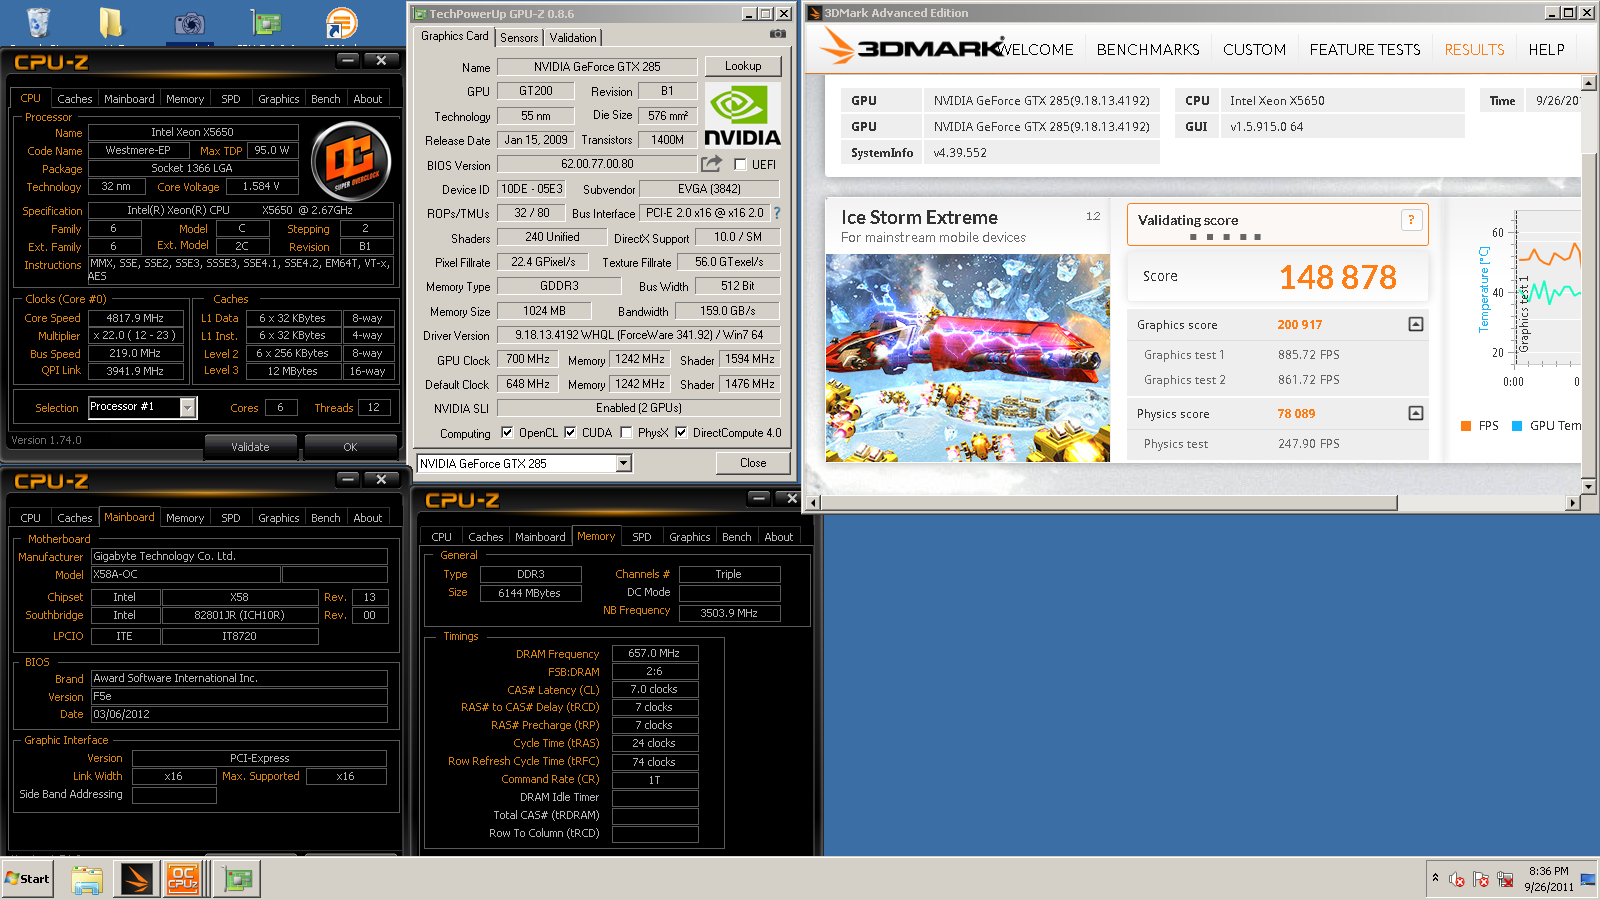The height and width of the screenshot is (900, 1600).
Task: Open the camera desktop shortcut icon
Action: click(x=189, y=23)
